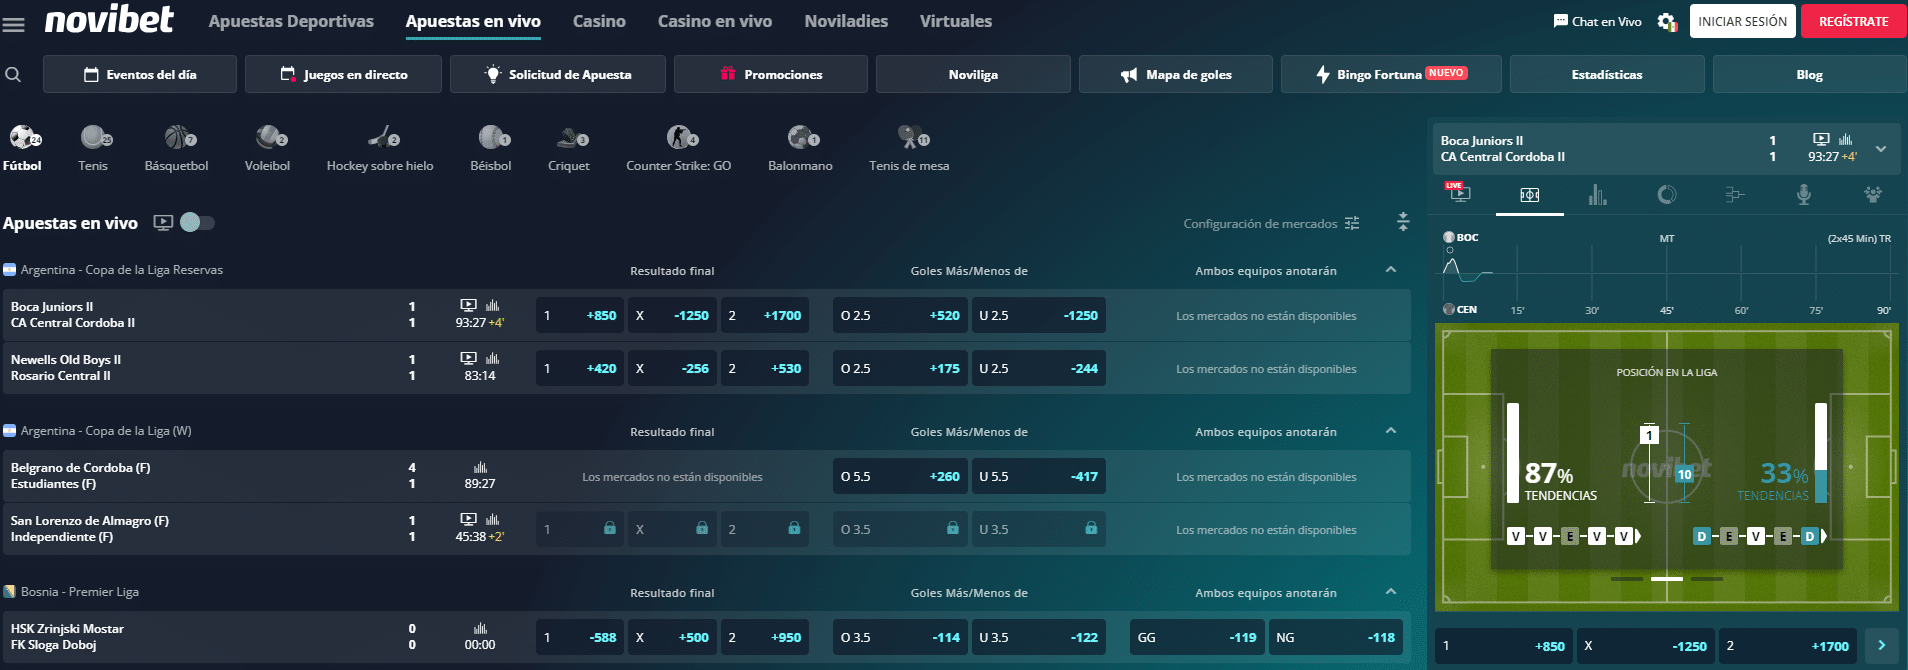Open Bingo Fortuna
The width and height of the screenshot is (1908, 670).
[1391, 74]
